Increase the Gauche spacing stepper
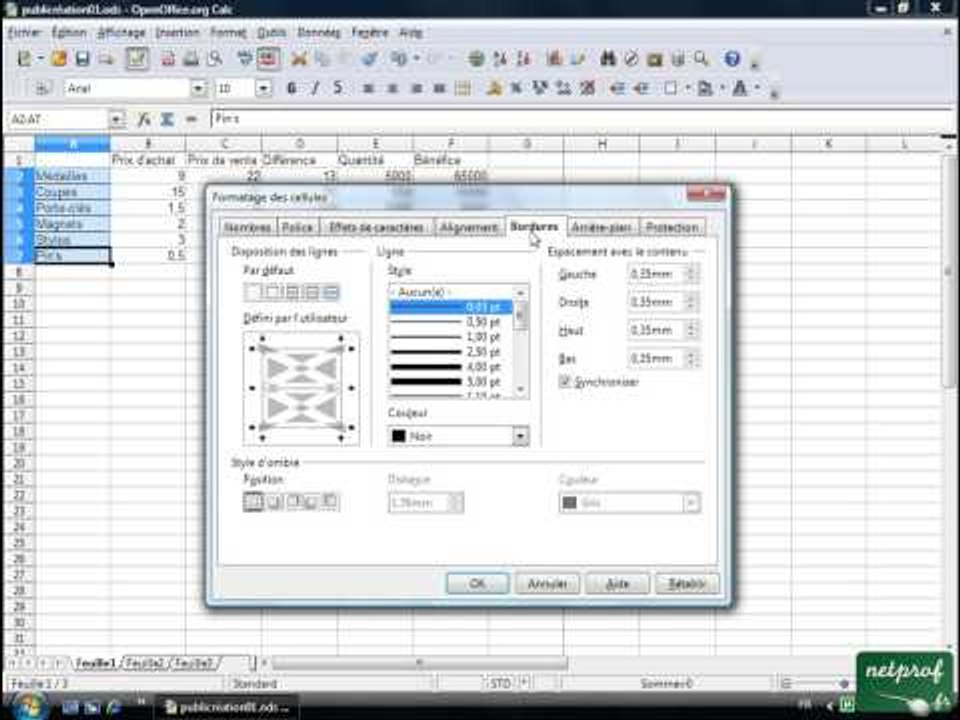Image resolution: width=960 pixels, height=720 pixels. click(692, 269)
